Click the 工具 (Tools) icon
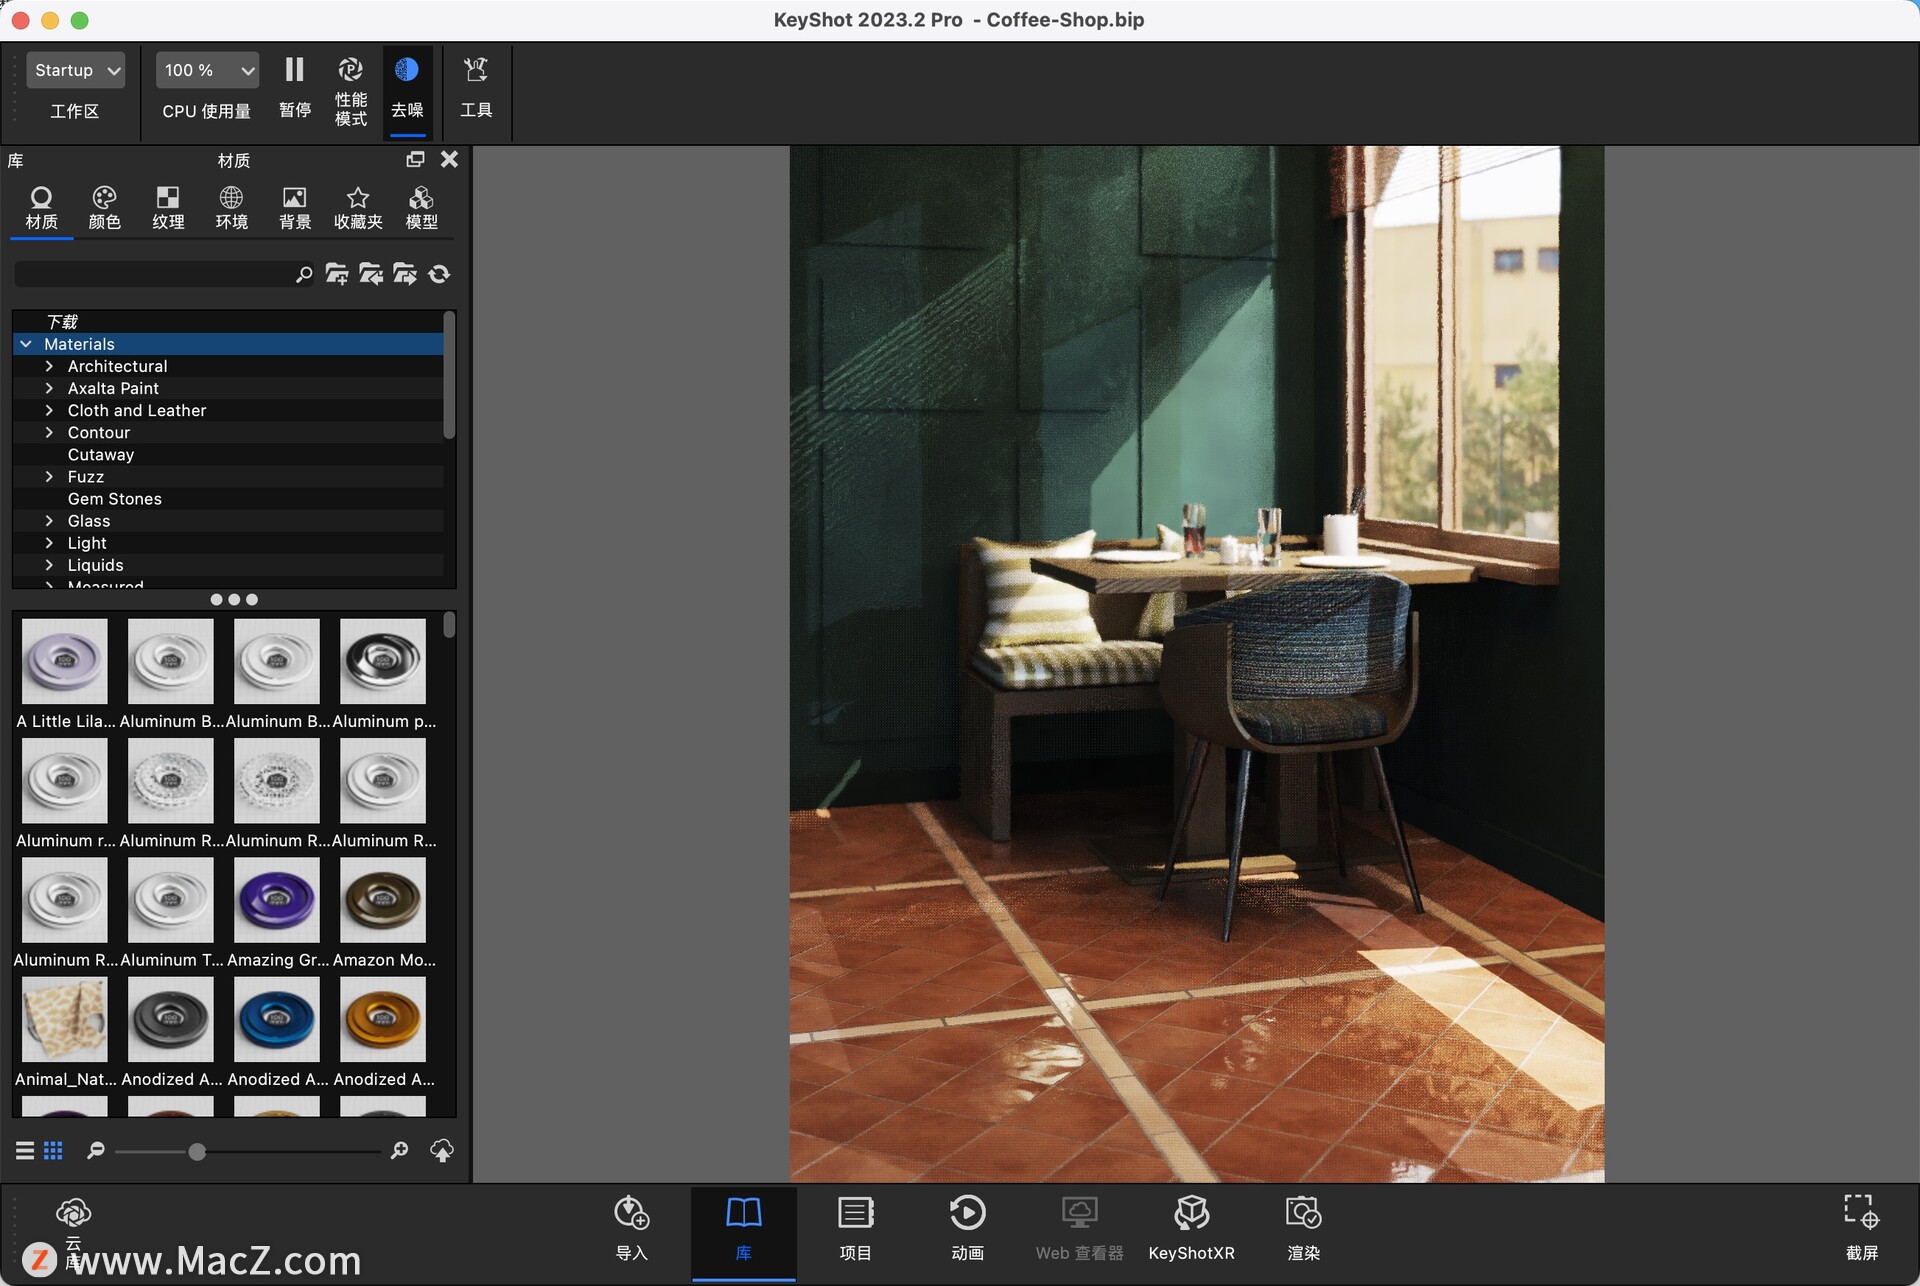1920x1286 pixels. [475, 88]
